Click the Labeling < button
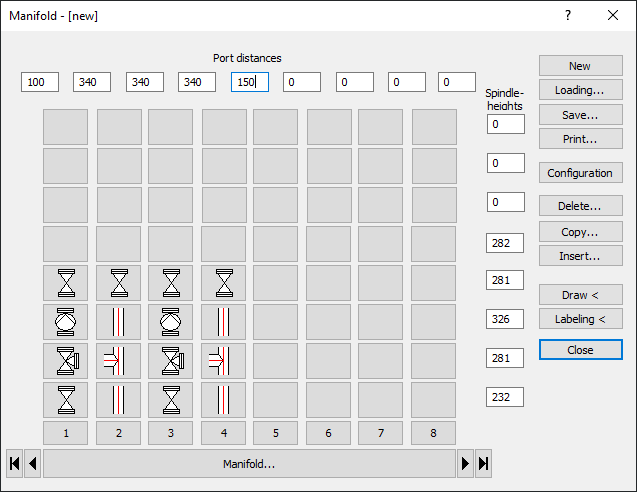Viewport: 637px width, 492px height. 581,319
